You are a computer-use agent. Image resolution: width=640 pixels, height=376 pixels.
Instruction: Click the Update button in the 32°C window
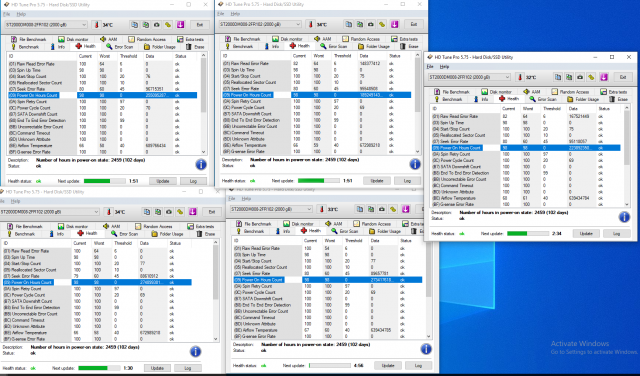coord(586,234)
